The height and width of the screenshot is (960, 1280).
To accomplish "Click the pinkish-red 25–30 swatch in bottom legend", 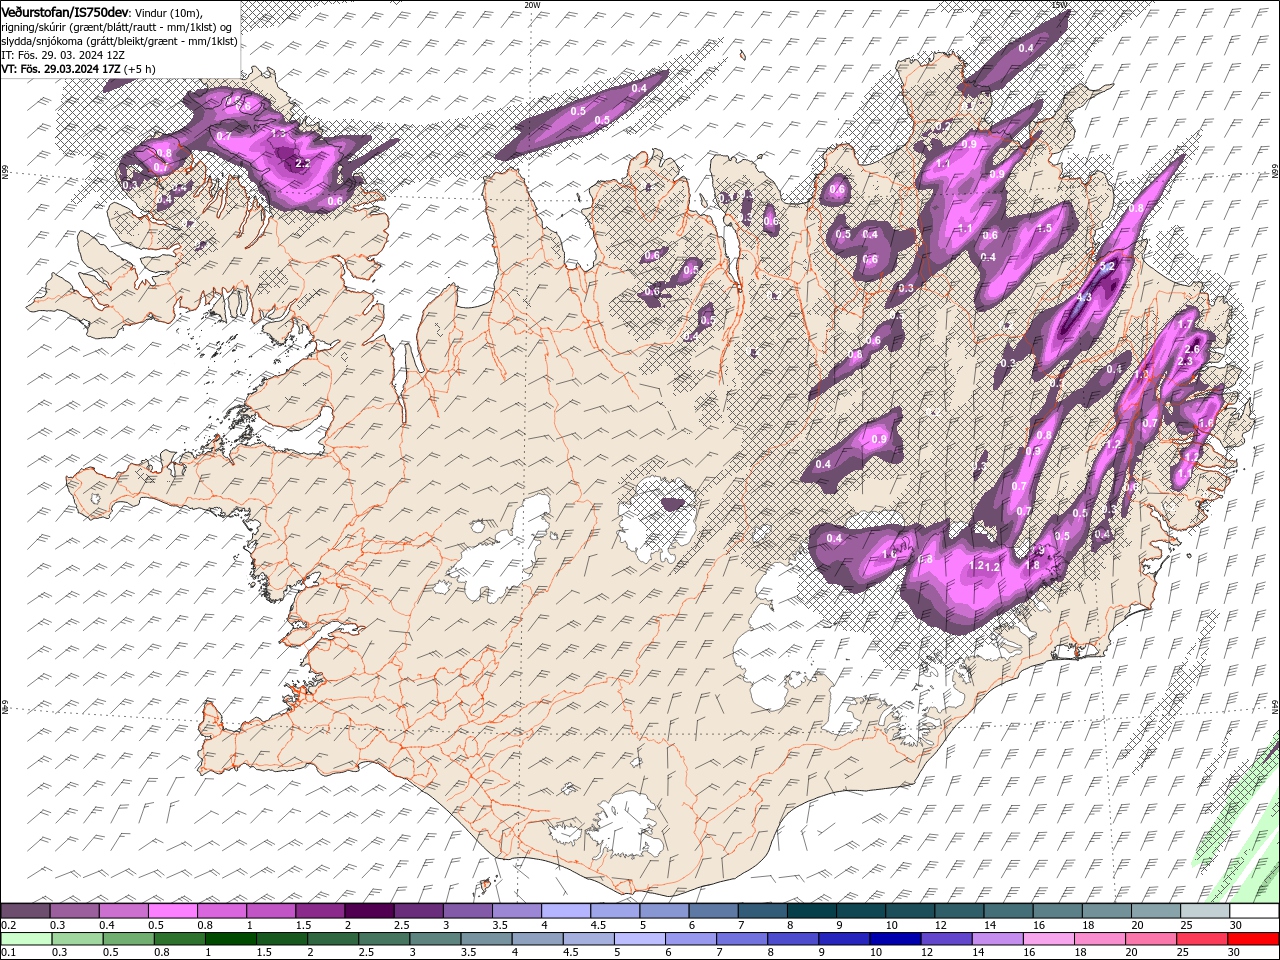I will 1202,939.
